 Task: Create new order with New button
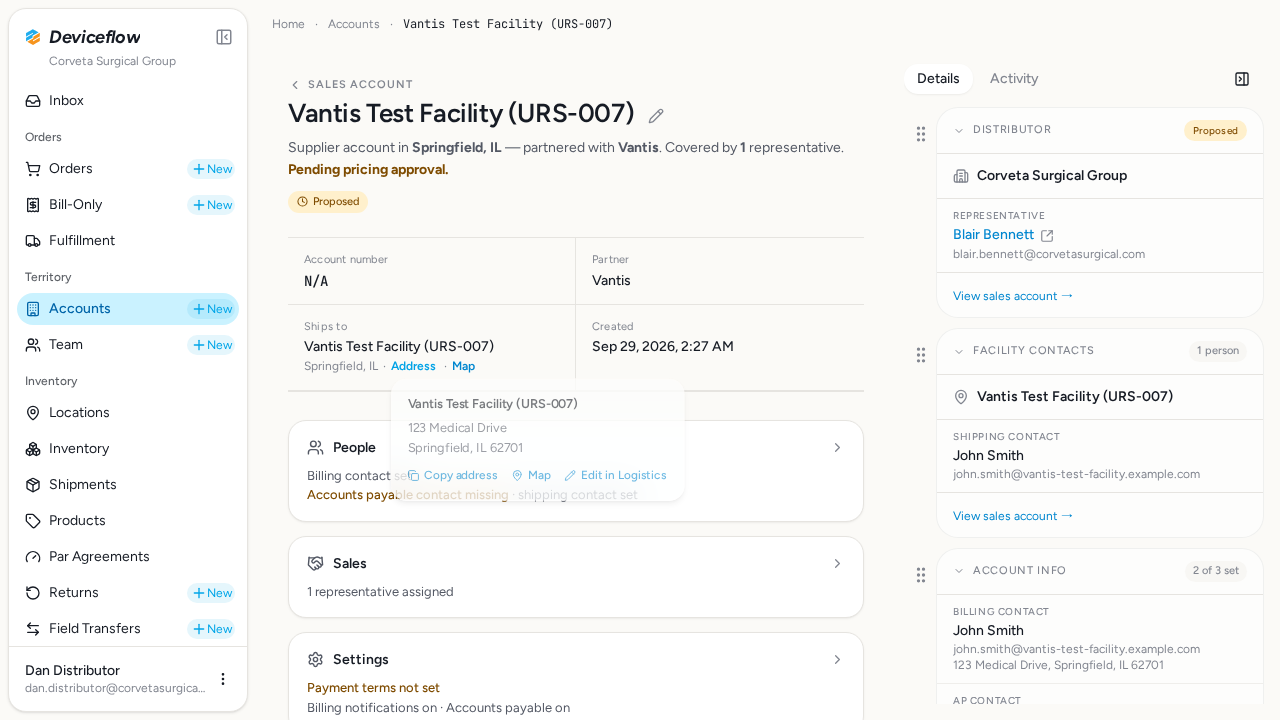coord(212,169)
